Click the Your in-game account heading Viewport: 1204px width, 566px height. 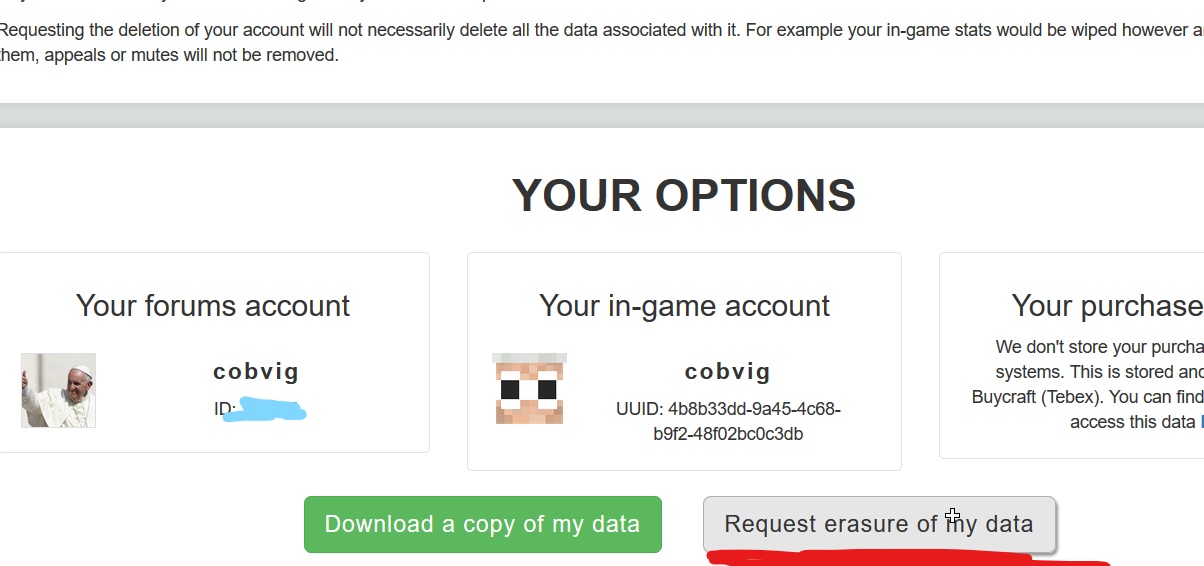(x=684, y=306)
